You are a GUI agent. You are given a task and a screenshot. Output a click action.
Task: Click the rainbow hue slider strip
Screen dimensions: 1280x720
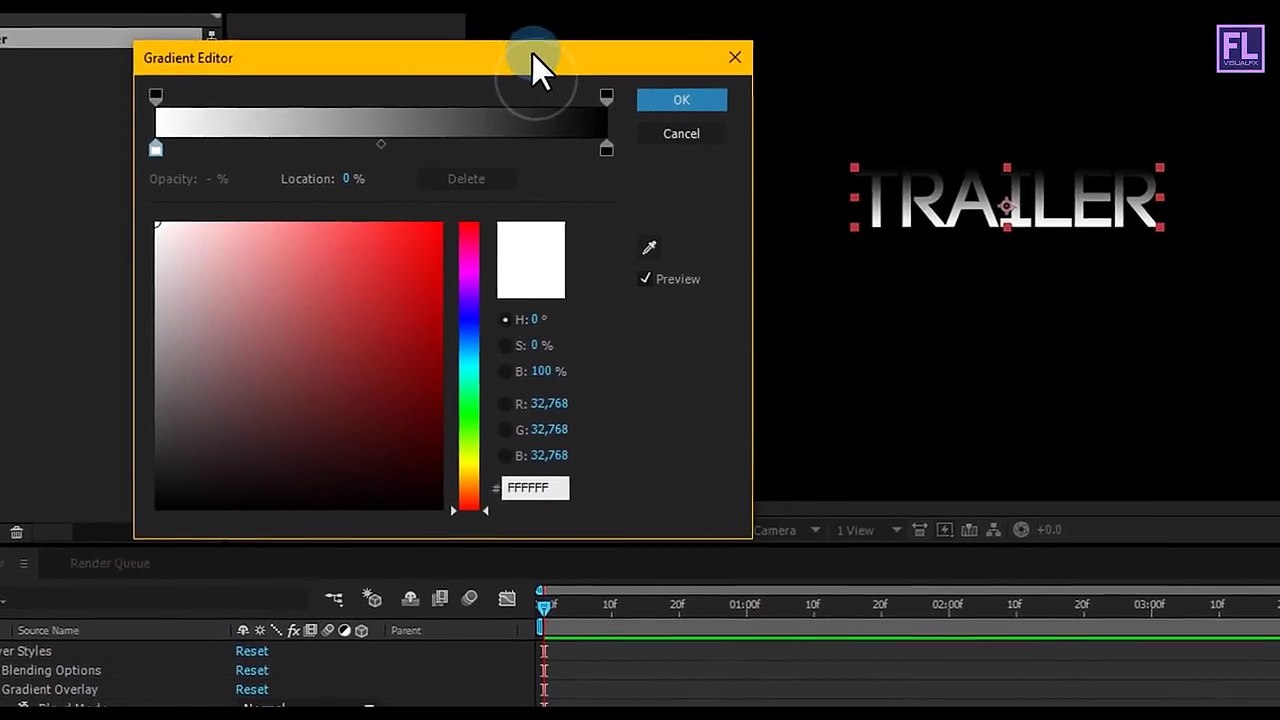coord(469,366)
